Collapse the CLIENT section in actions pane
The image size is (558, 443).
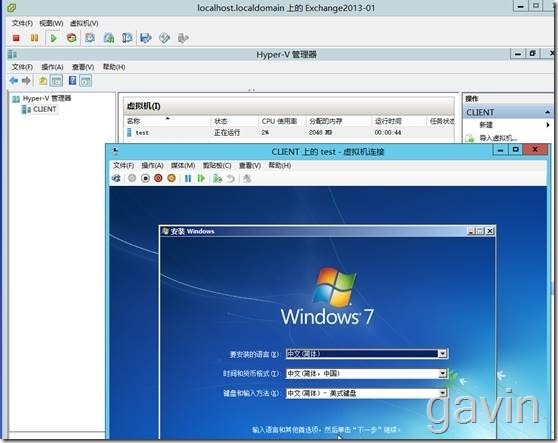coord(548,112)
